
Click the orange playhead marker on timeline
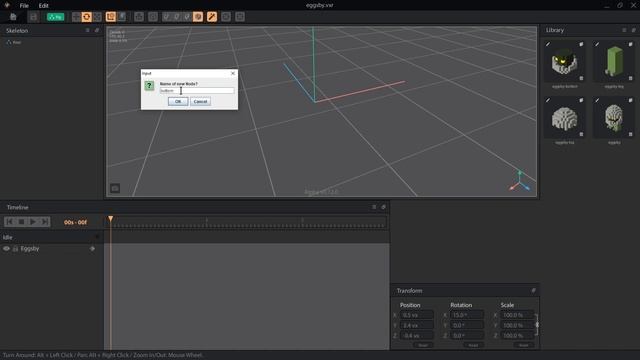111,219
